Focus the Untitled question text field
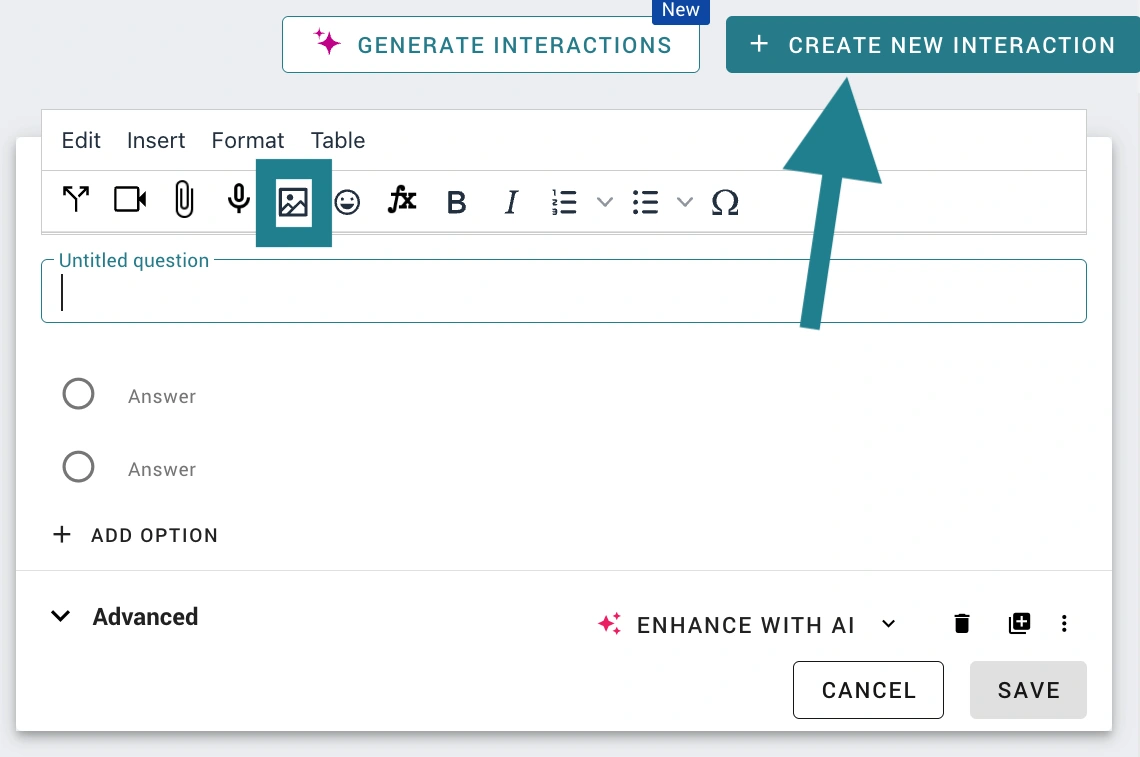1140x757 pixels. tap(564, 292)
